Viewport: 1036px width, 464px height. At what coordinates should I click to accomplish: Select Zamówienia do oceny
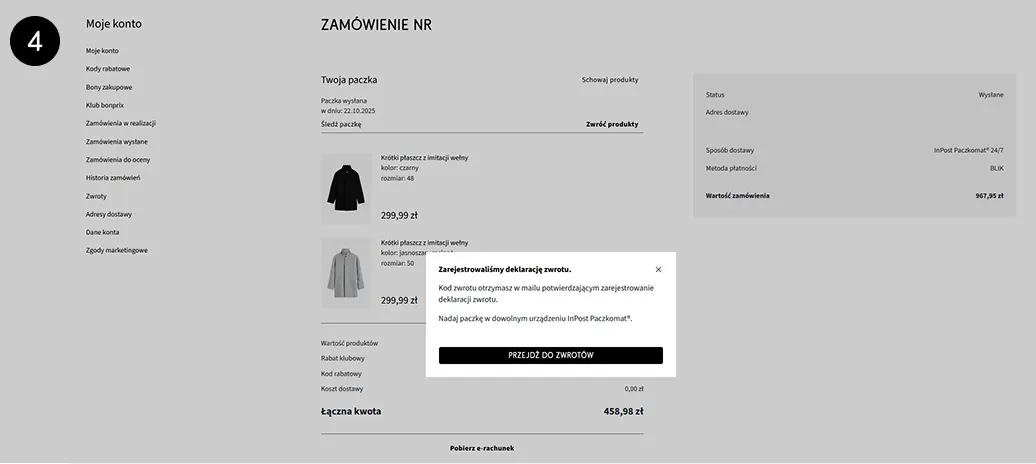tap(118, 160)
